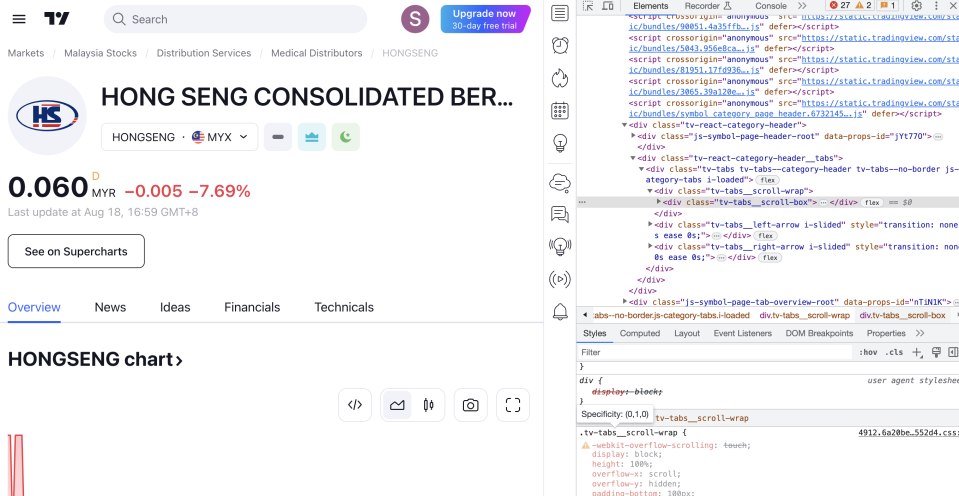Toggle the computed styles sidebar icon
The image size is (959, 496).
click(x=953, y=352)
